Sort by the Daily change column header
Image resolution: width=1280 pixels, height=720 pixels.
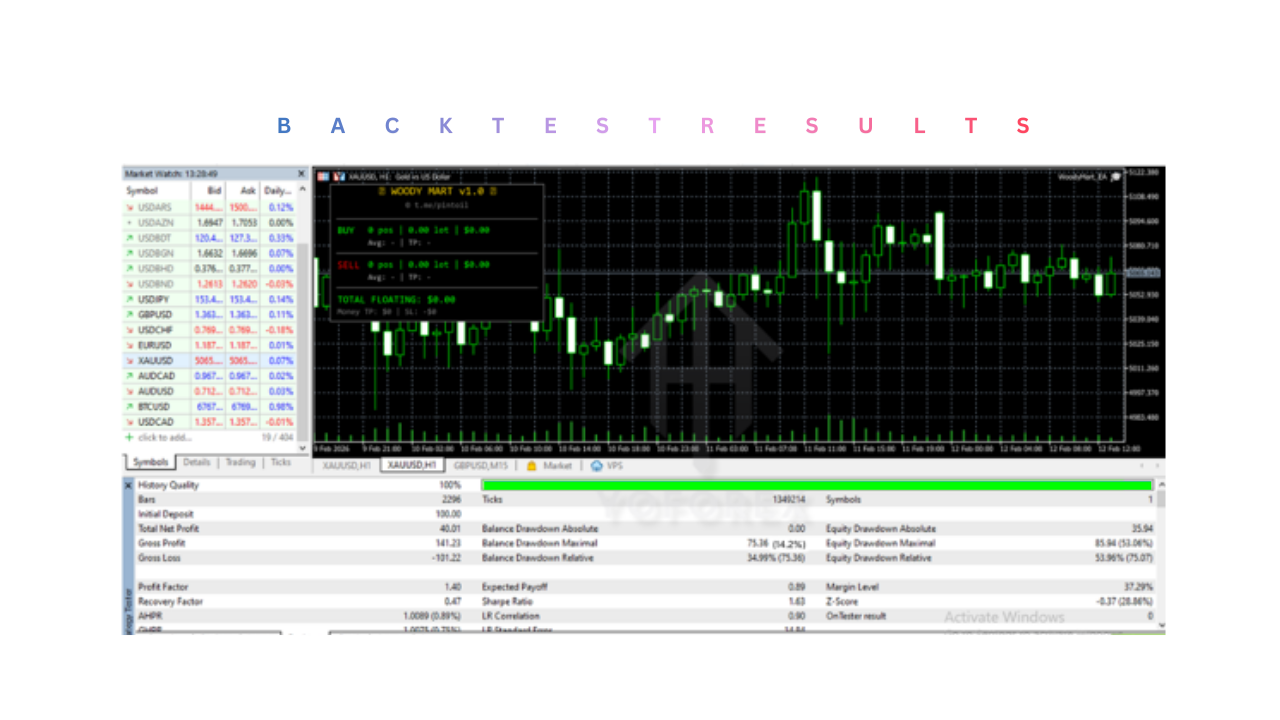pos(278,190)
